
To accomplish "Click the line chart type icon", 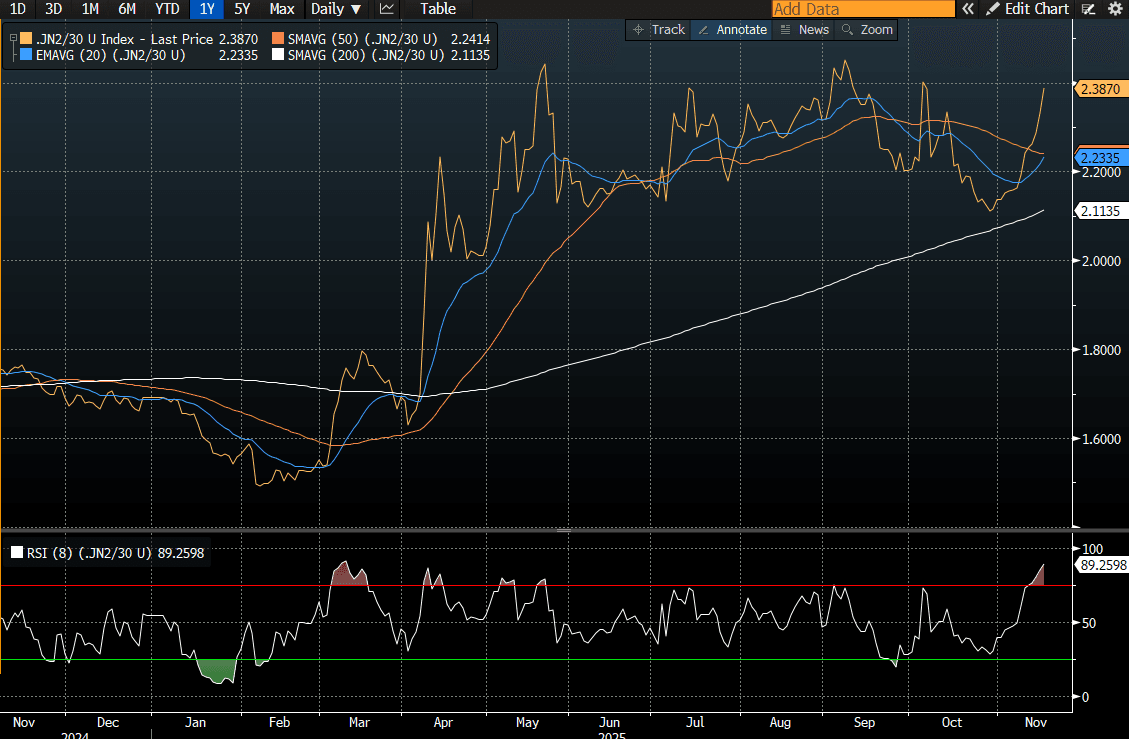I will click(x=387, y=9).
